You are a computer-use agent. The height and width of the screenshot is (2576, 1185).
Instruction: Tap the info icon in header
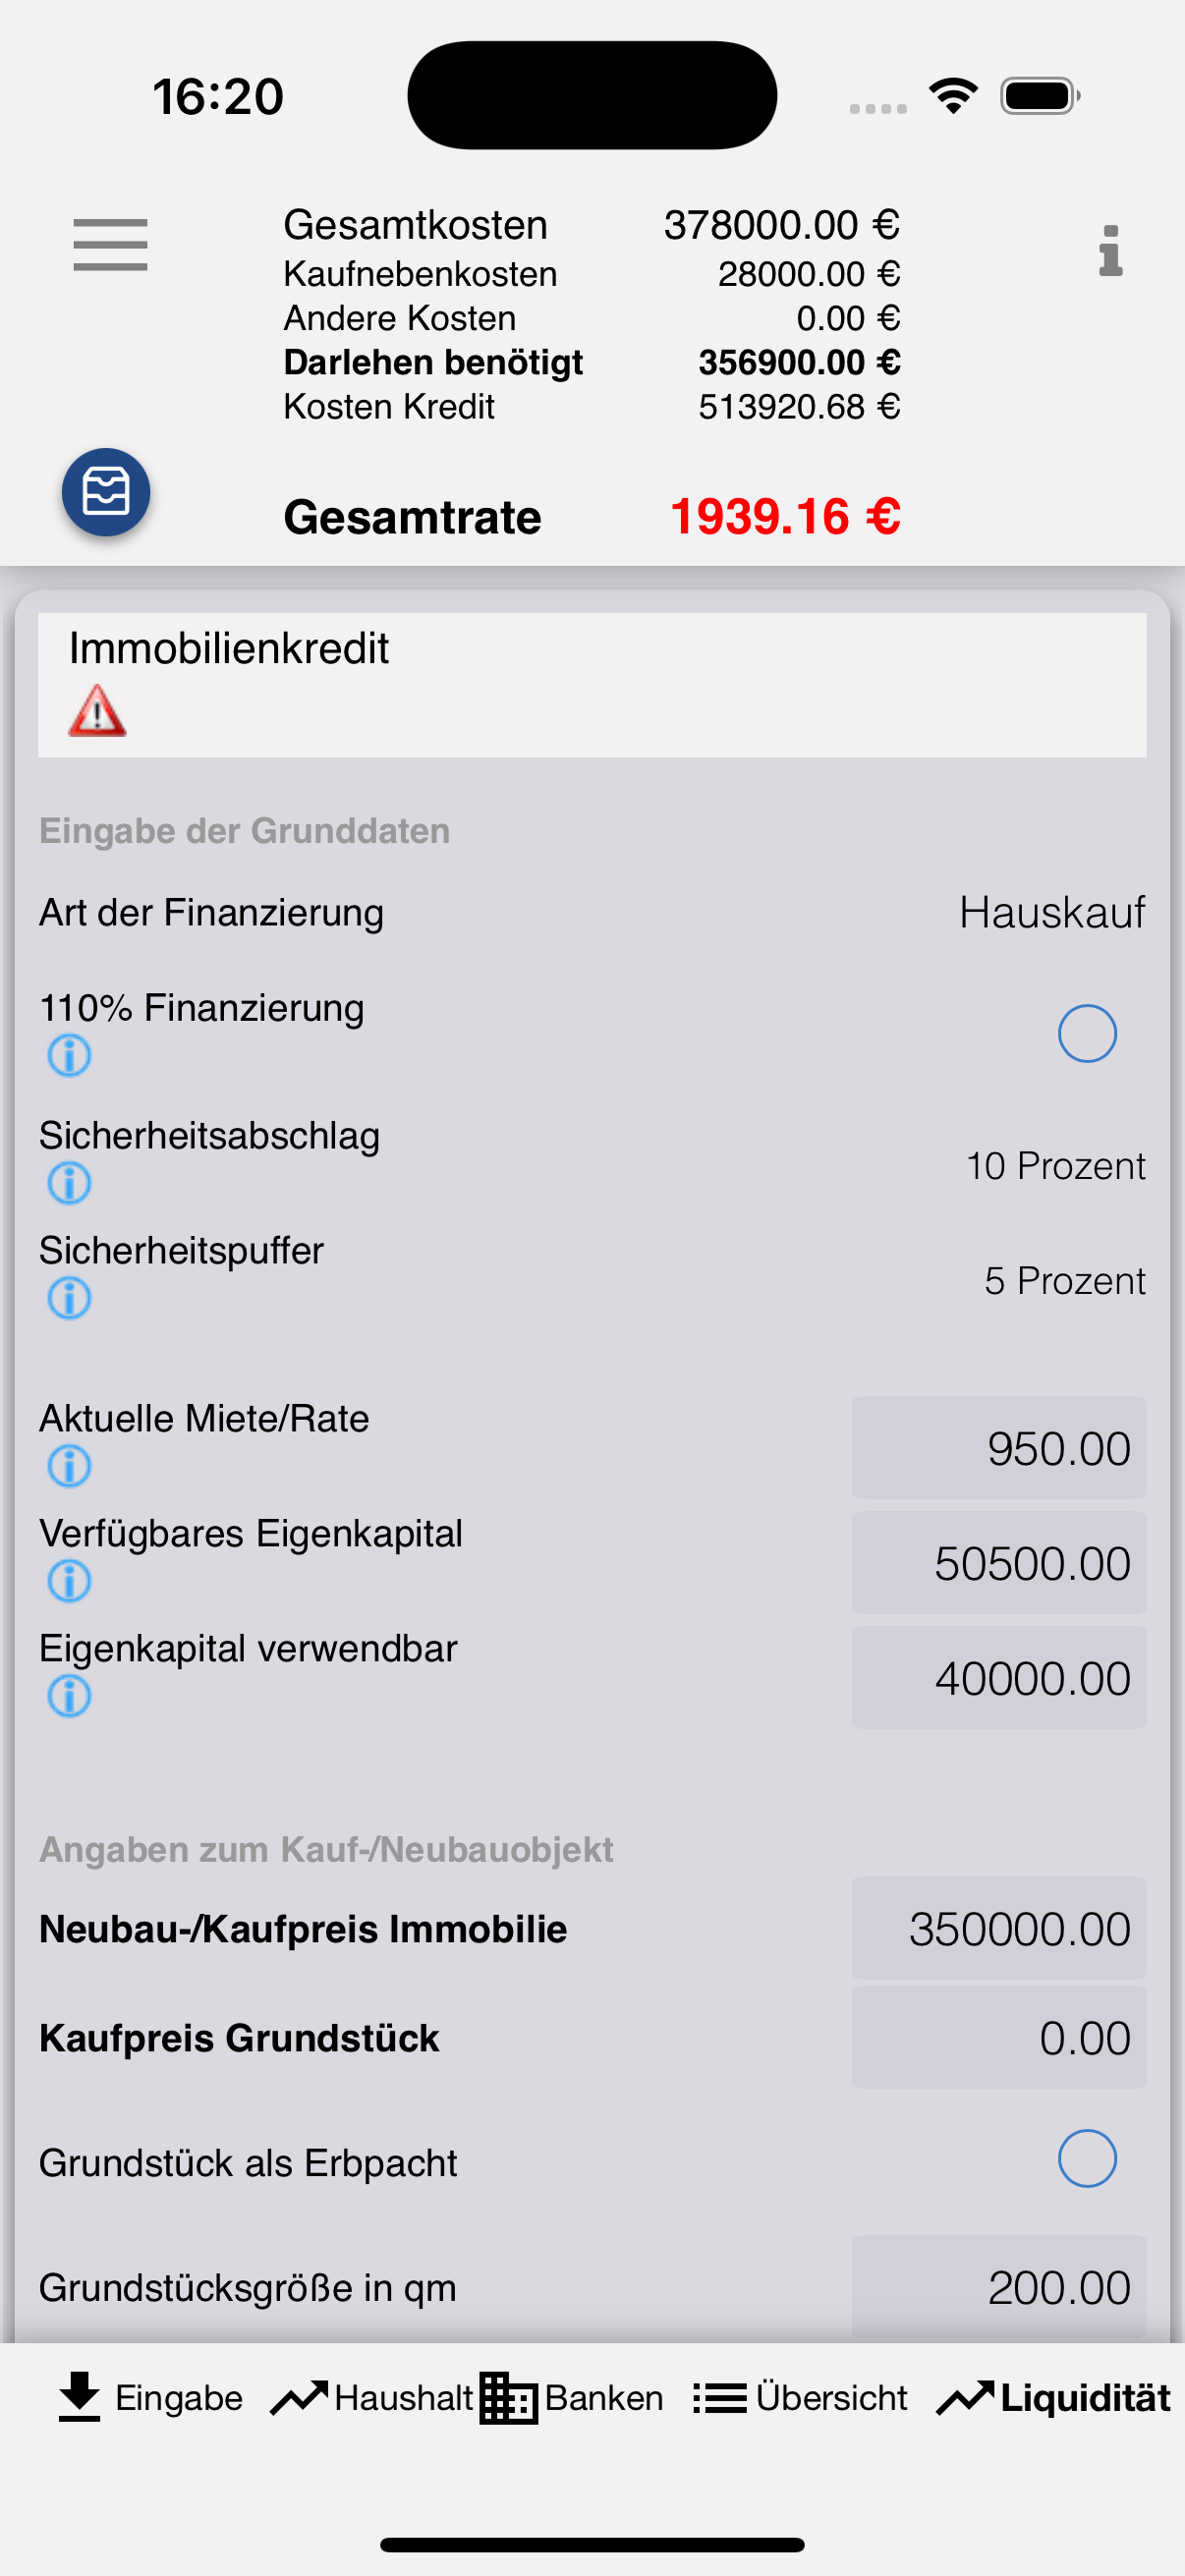pos(1110,250)
